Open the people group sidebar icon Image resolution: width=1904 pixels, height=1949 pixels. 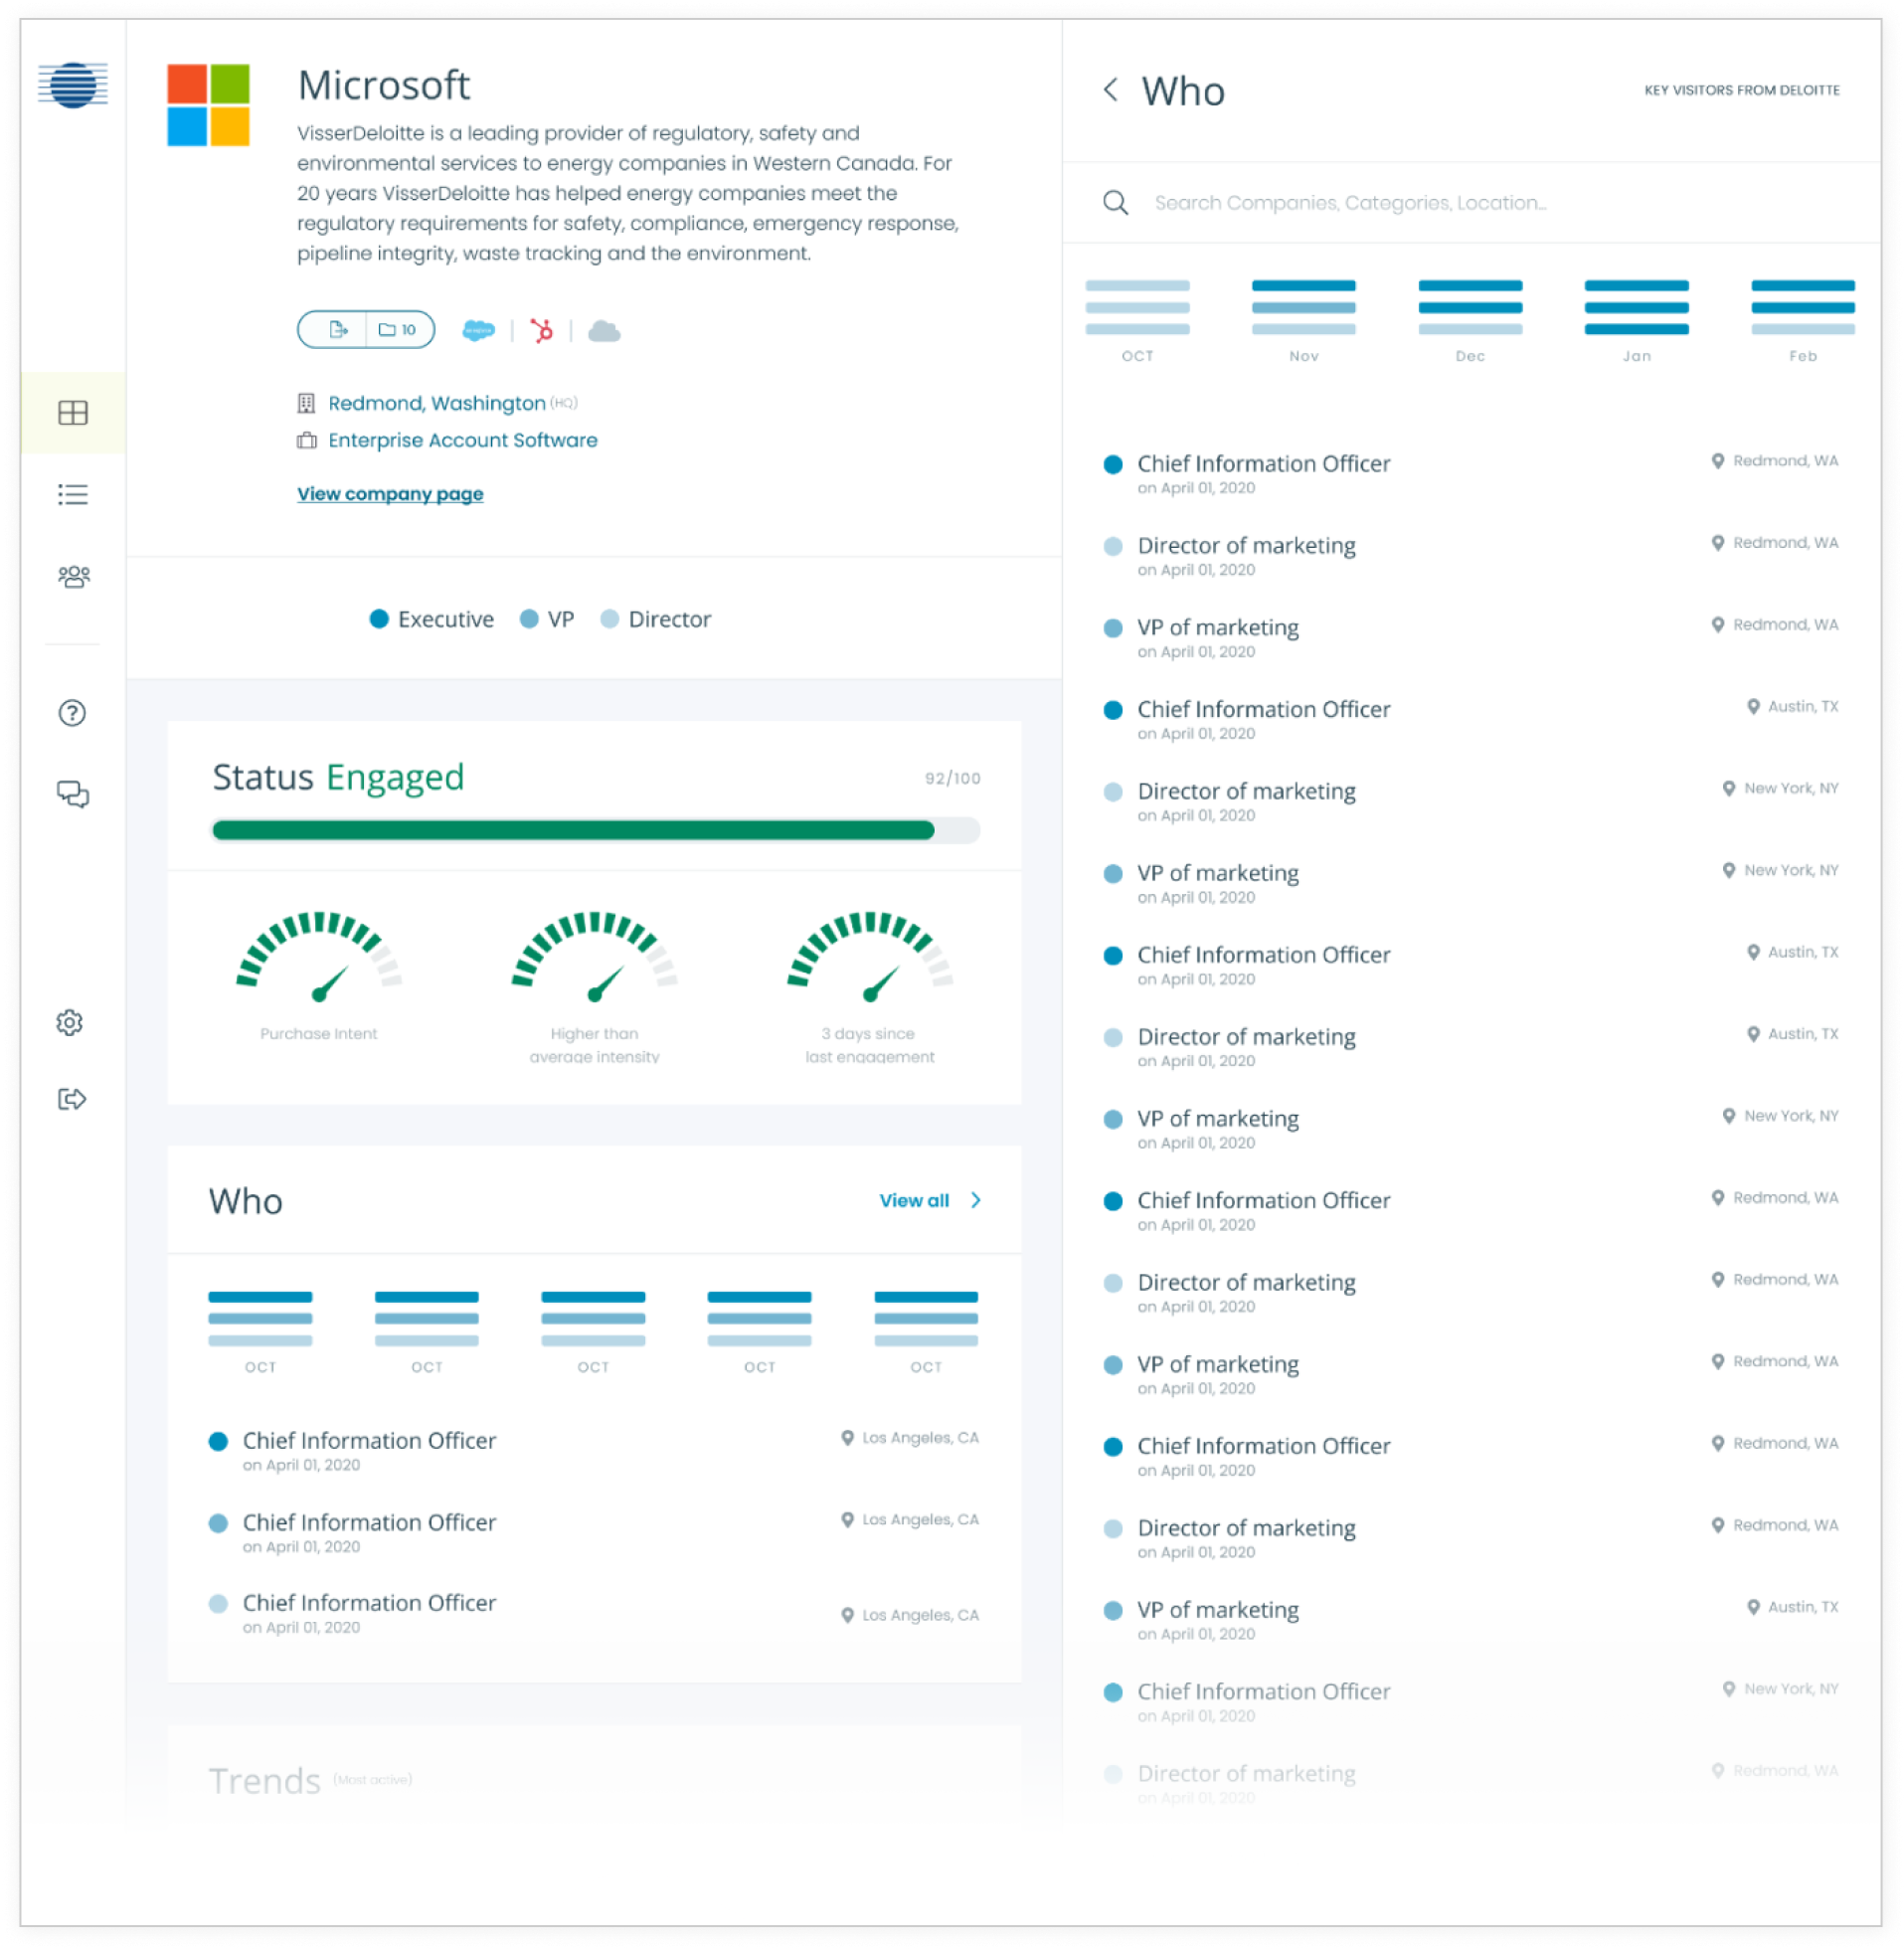[x=73, y=577]
